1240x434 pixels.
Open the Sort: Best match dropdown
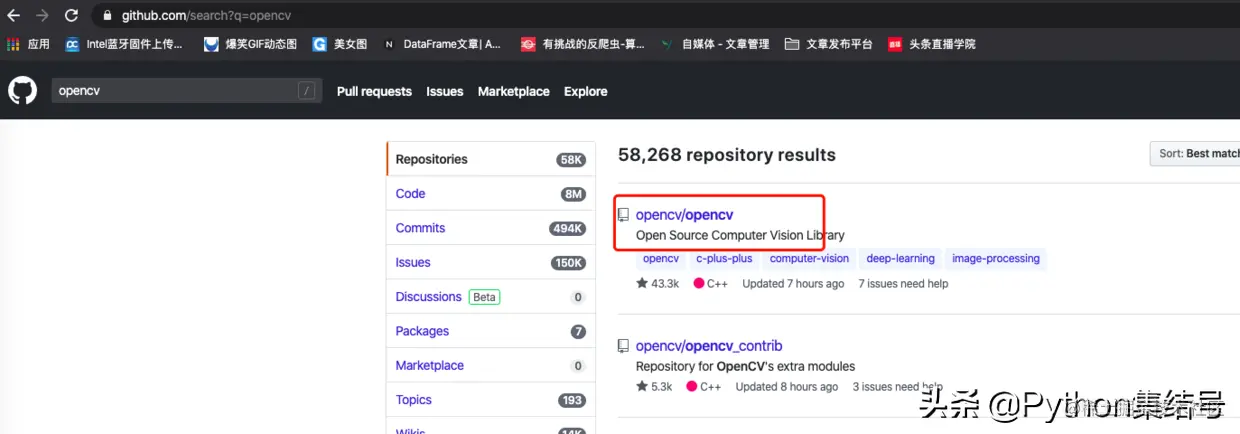click(x=1195, y=154)
